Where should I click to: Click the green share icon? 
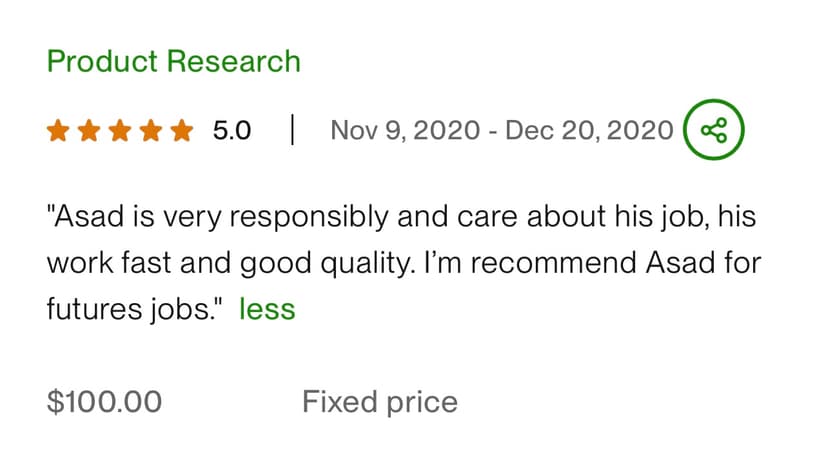point(714,131)
